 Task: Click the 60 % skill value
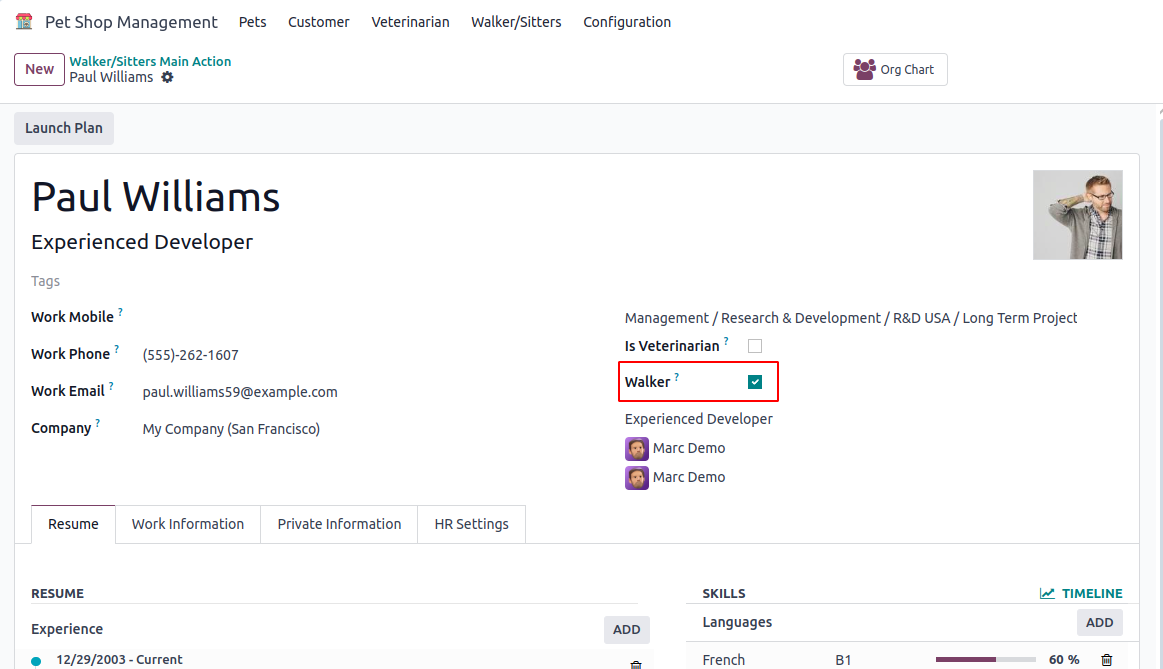1064,659
